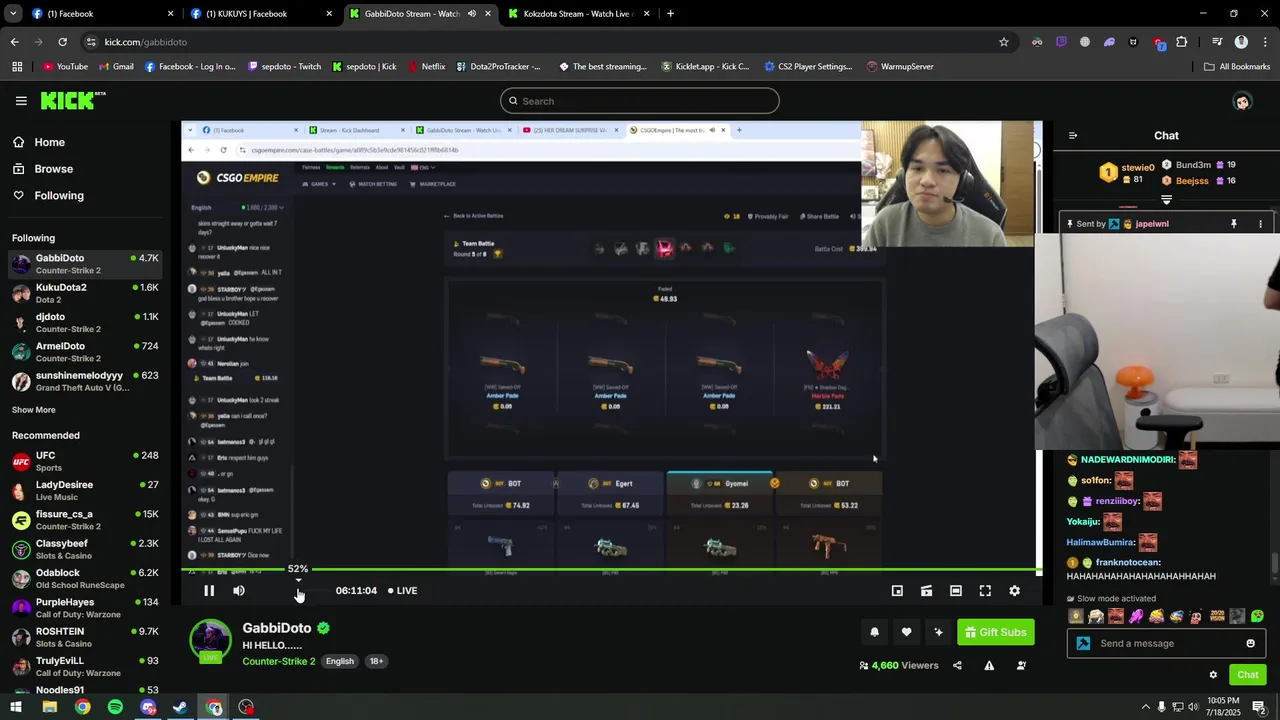Toggle stream notifications bell

(874, 632)
